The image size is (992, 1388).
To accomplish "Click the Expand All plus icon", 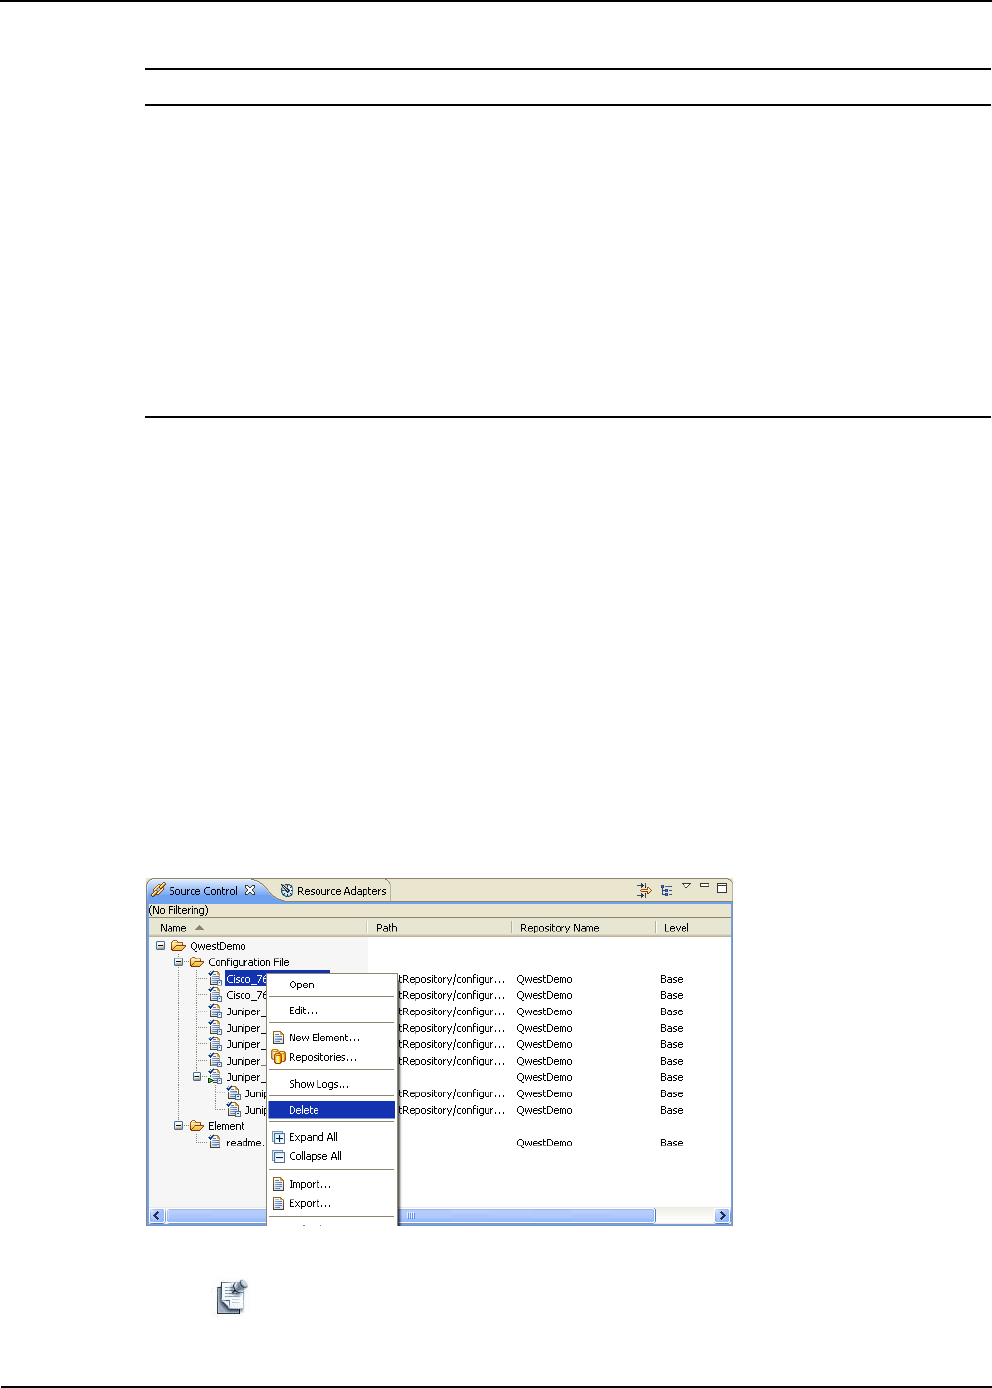I will point(279,1137).
